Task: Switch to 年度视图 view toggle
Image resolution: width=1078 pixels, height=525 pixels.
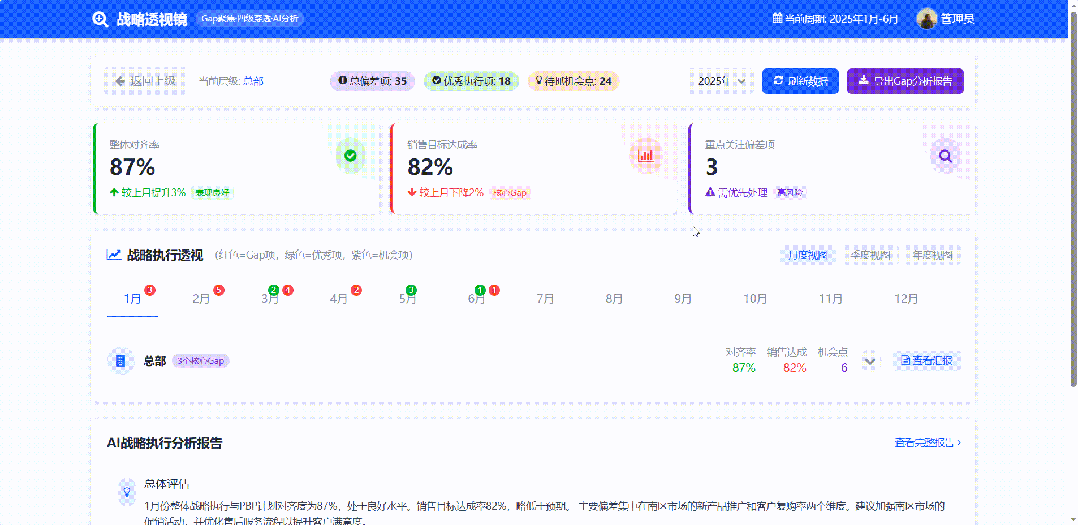Action: coord(930,255)
